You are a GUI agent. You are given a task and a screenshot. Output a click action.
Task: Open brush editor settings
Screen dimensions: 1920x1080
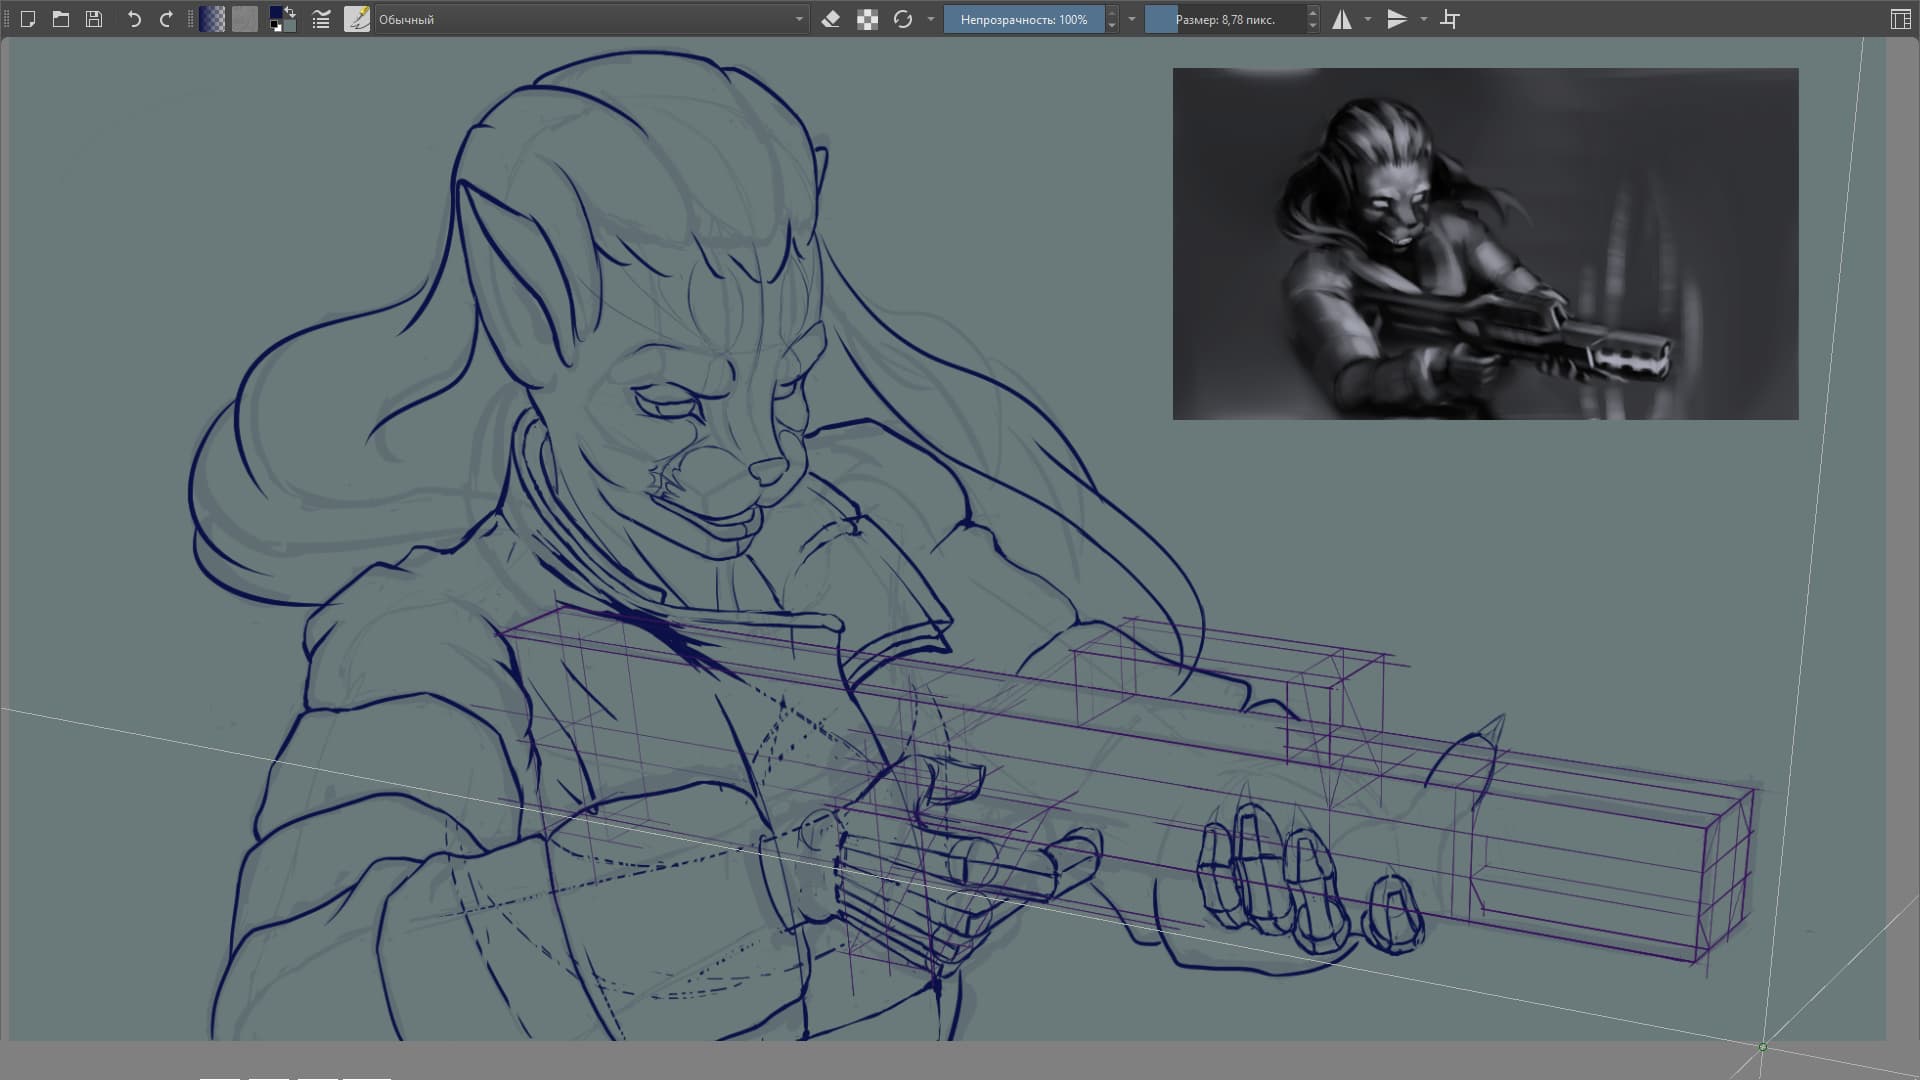tap(321, 19)
